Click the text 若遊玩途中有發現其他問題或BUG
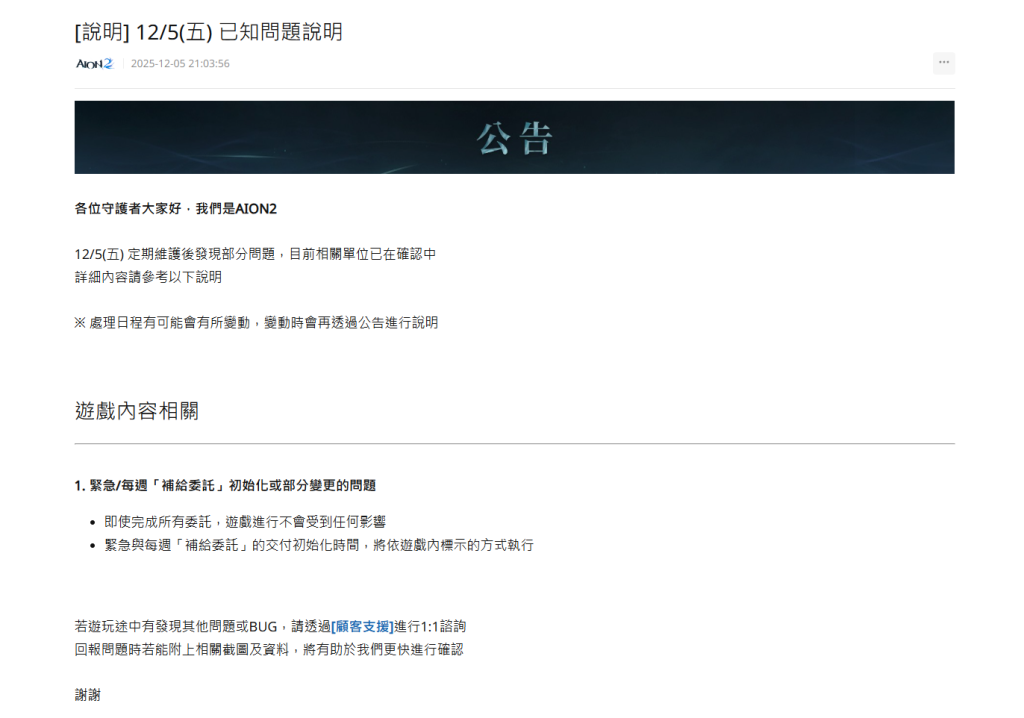 point(175,626)
